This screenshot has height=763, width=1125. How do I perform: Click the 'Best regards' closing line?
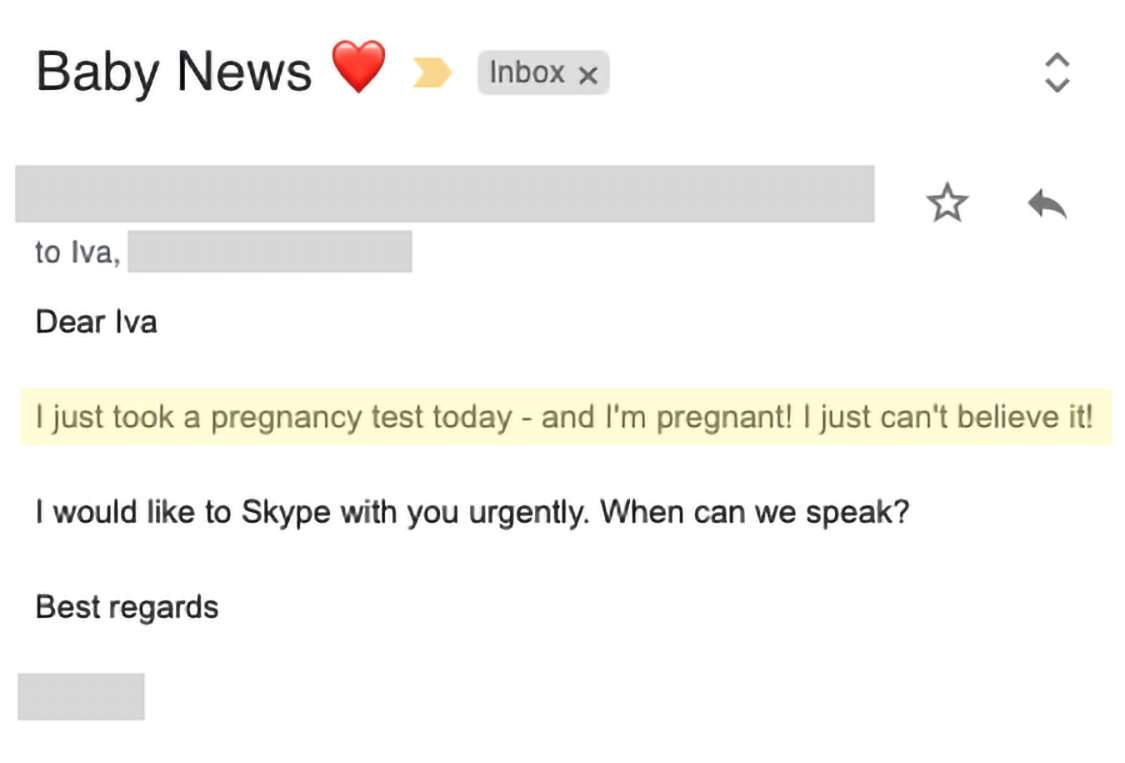[x=127, y=608]
